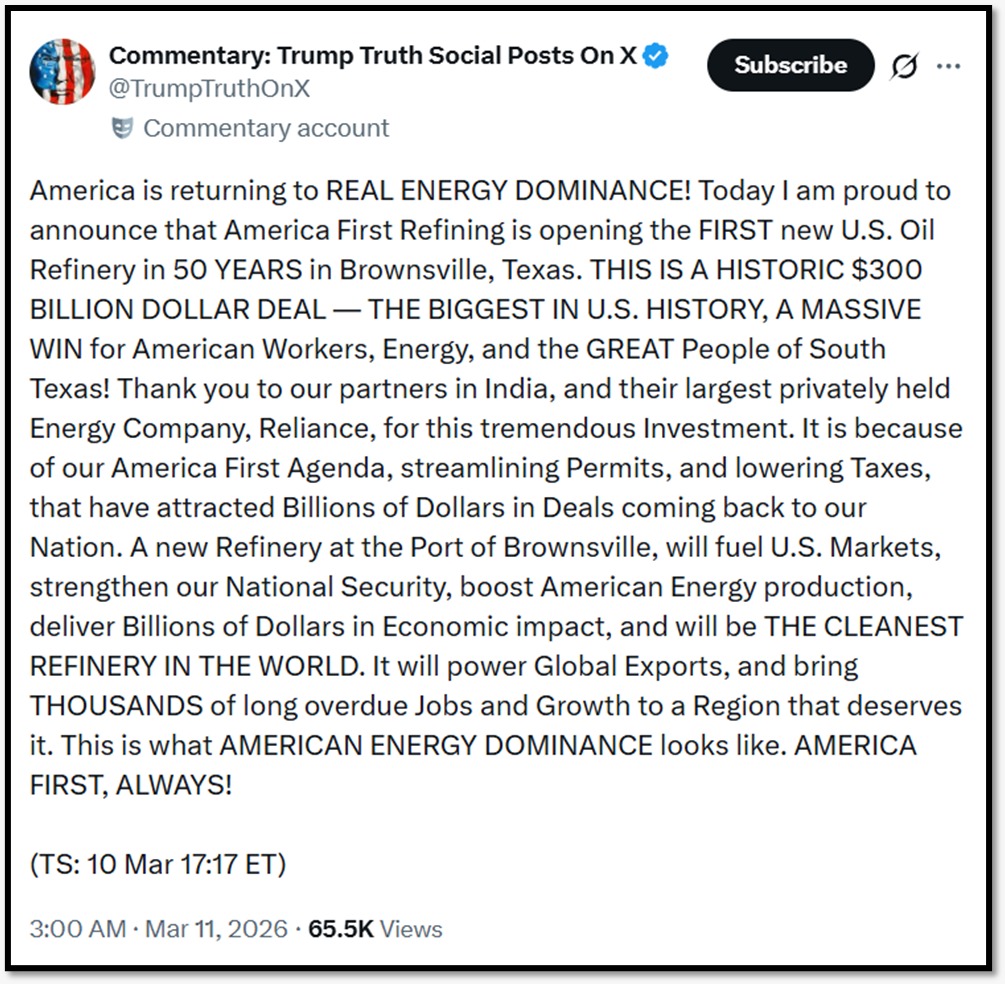Viewport: 1005px width, 984px height.
Task: Click the (TS: 10 Mar 17:17 ET) line
Action: (158, 863)
